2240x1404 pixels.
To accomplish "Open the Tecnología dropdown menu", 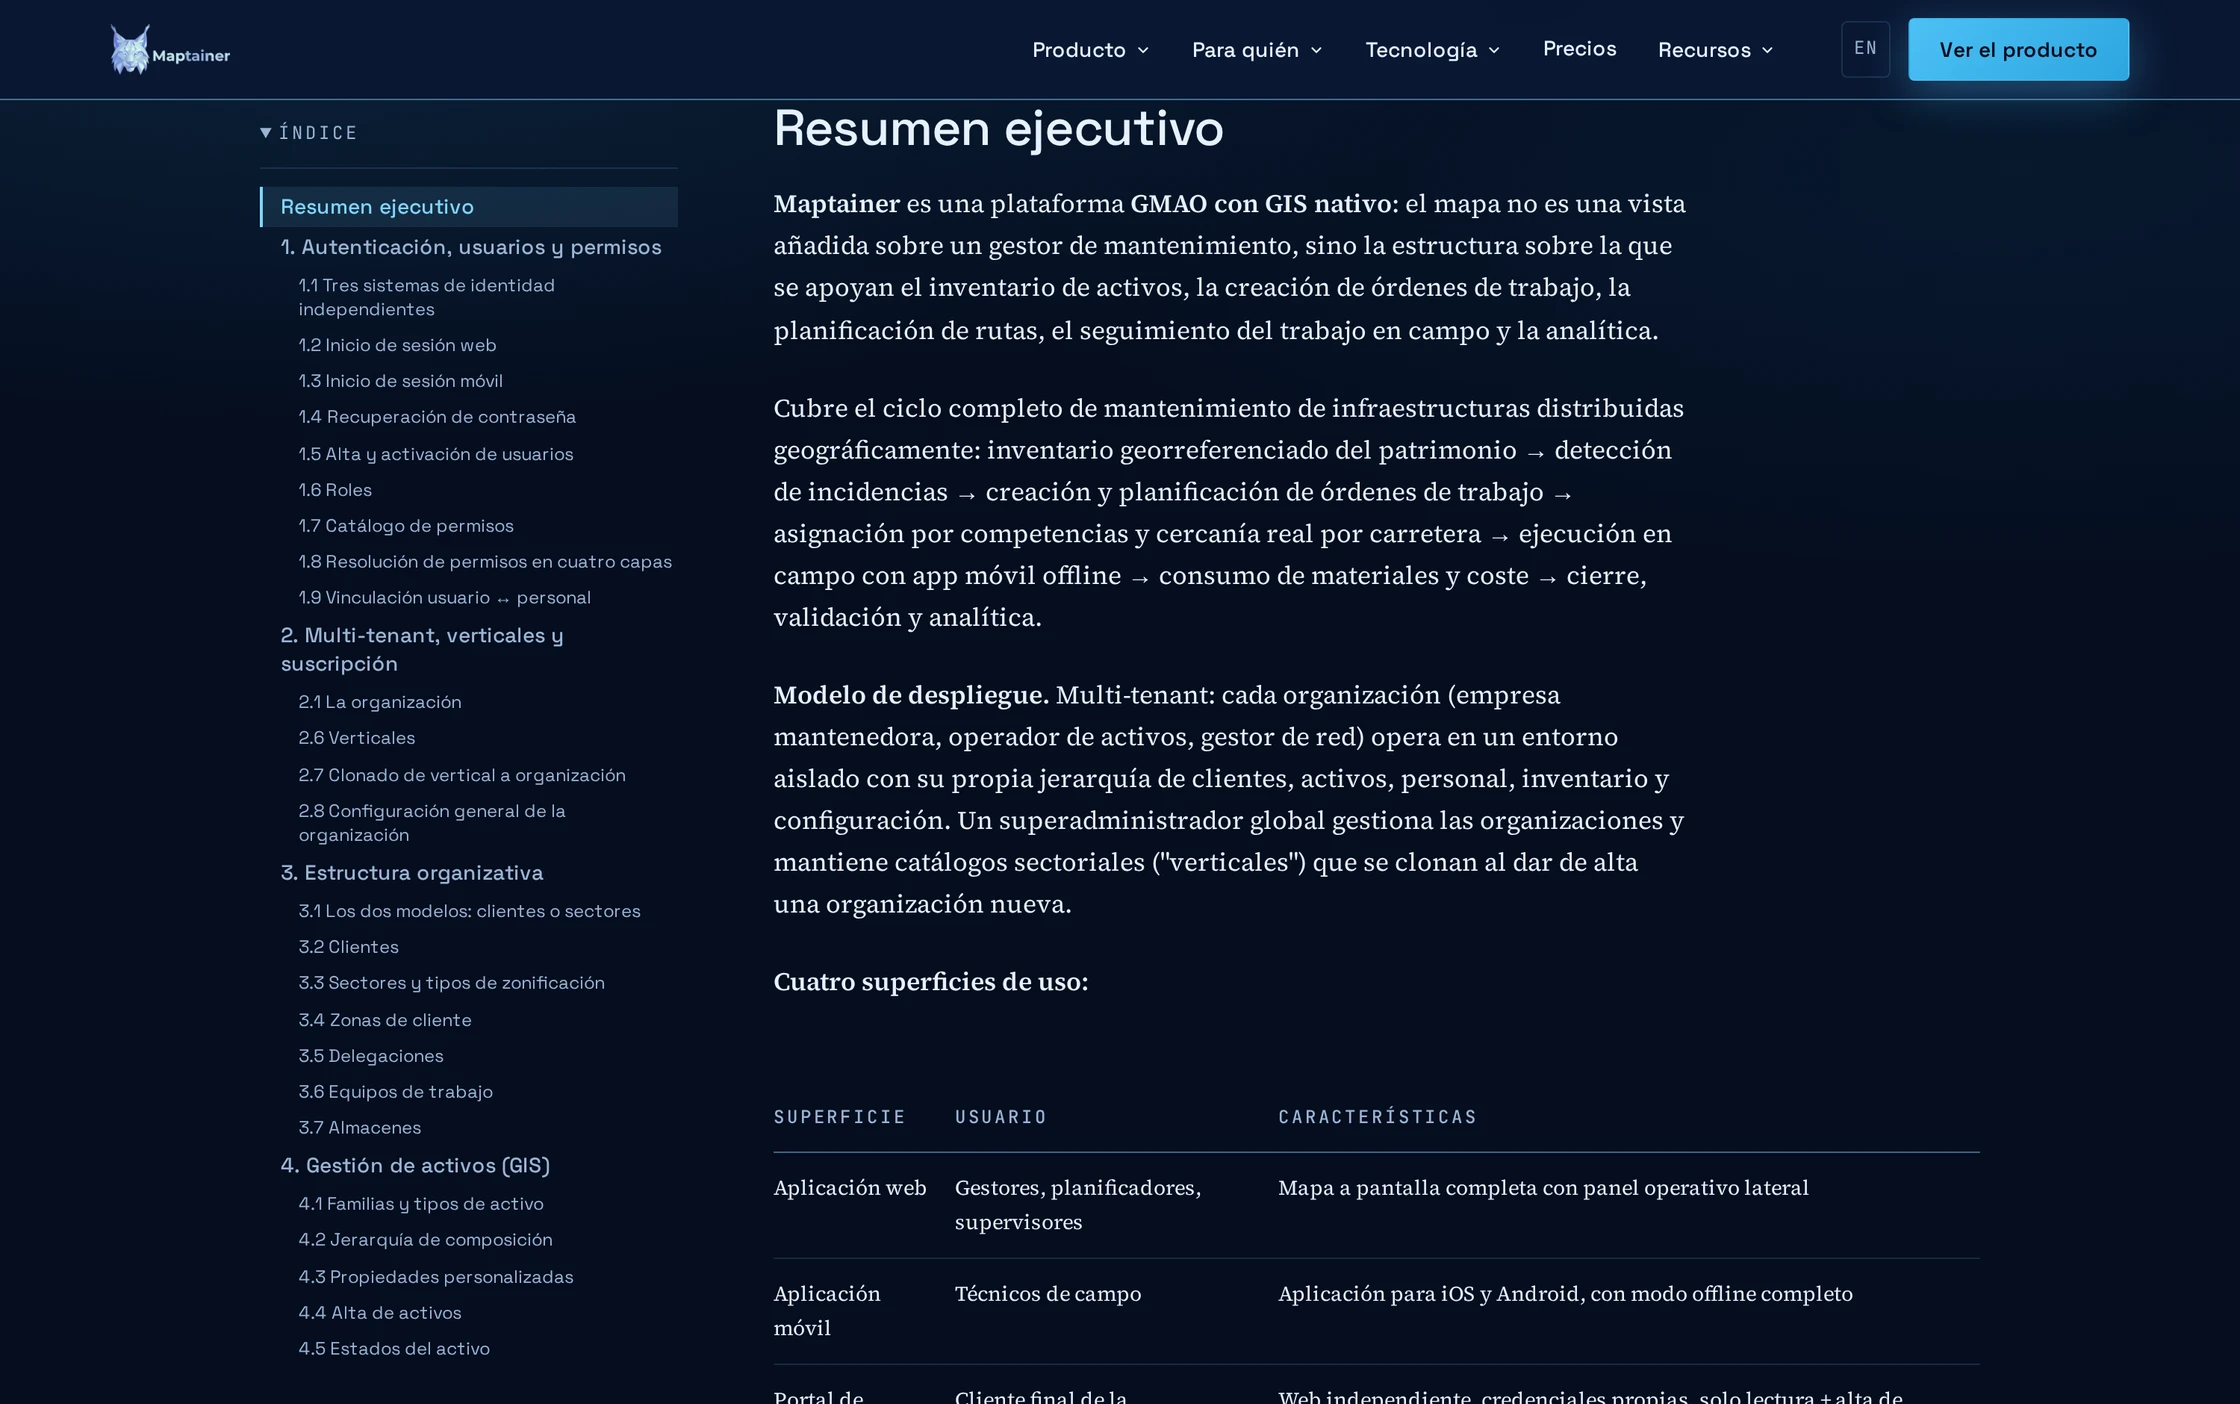I will [x=1432, y=50].
